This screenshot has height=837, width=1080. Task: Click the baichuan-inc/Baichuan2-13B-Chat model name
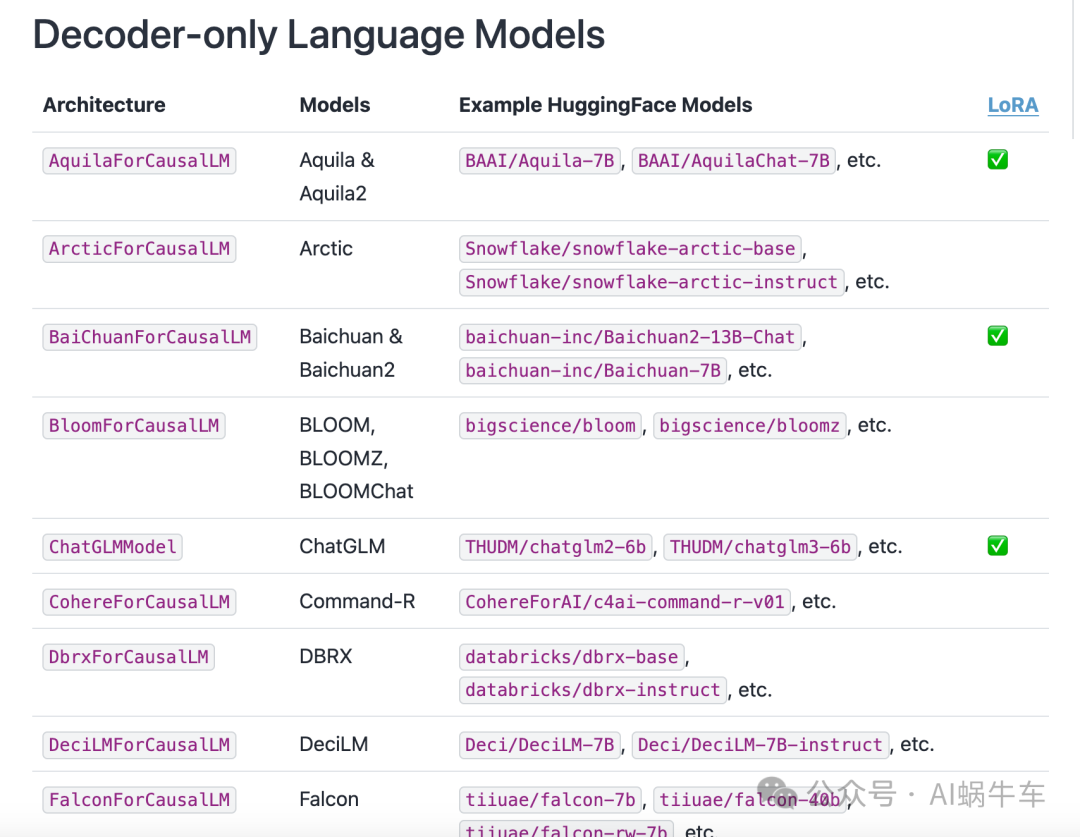coord(630,337)
